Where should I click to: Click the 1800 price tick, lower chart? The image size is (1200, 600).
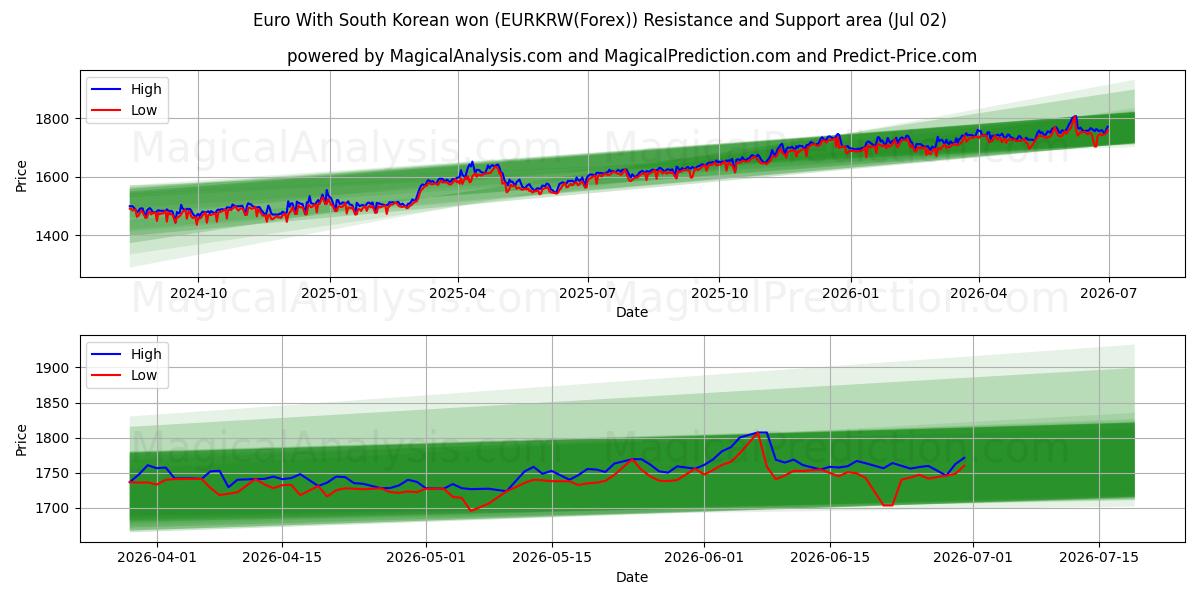[x=54, y=438]
